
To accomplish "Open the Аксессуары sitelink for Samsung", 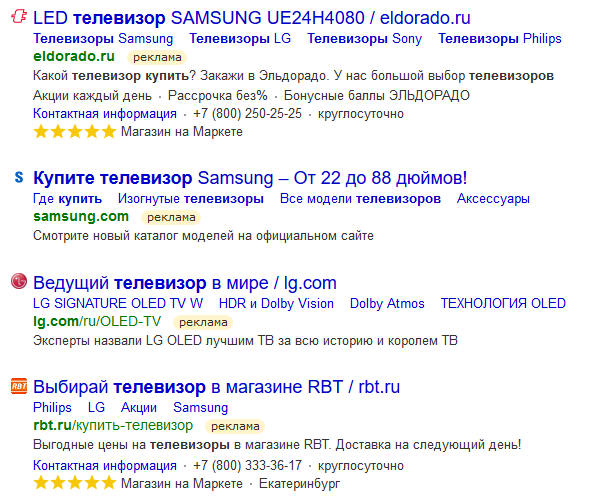I will (x=493, y=199).
